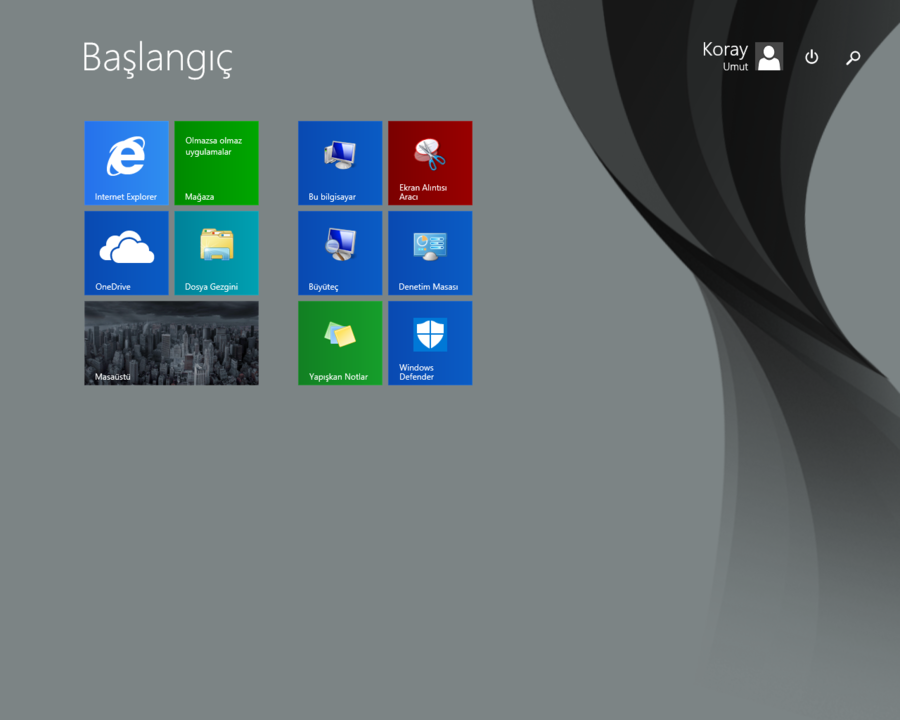
Task: Launch the OneDrive tile
Action: click(126, 253)
